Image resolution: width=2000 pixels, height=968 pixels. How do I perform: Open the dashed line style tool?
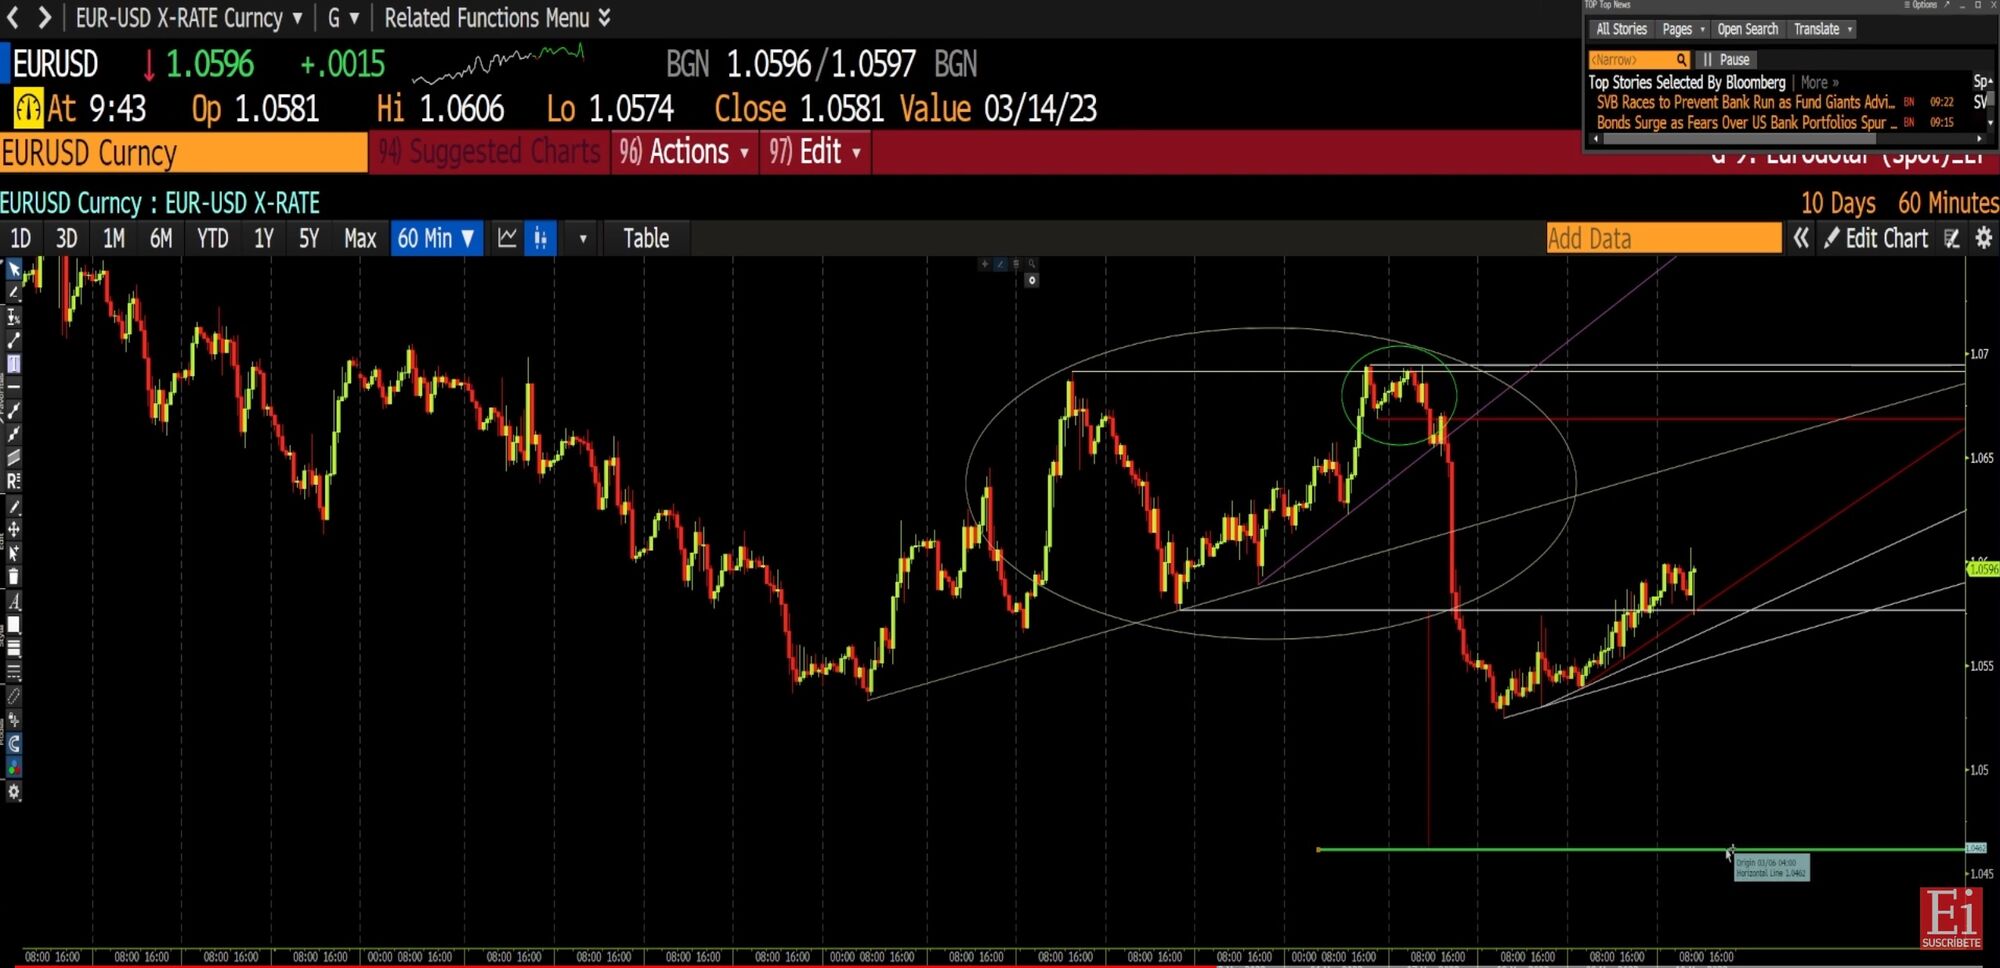coord(14,672)
